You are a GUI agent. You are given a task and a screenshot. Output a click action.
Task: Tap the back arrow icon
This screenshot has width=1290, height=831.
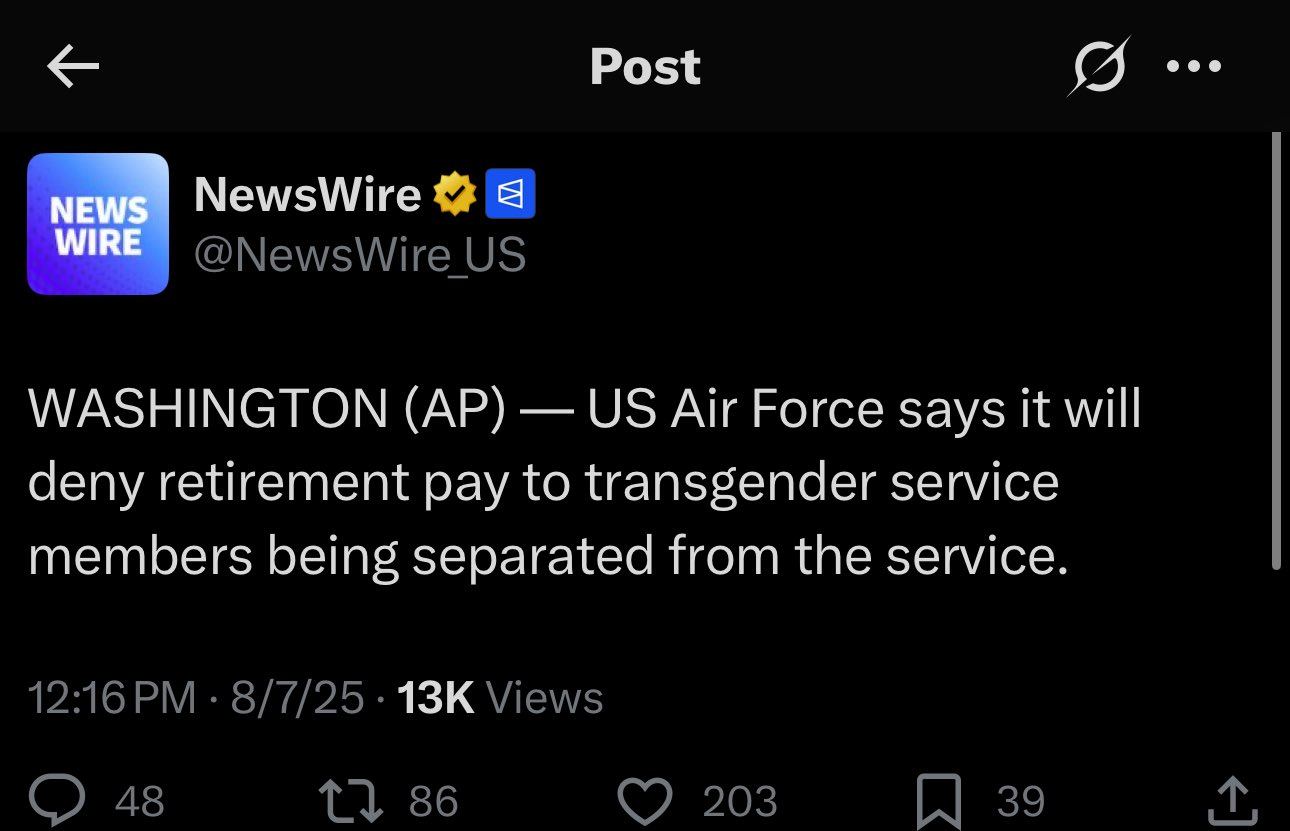pos(73,67)
